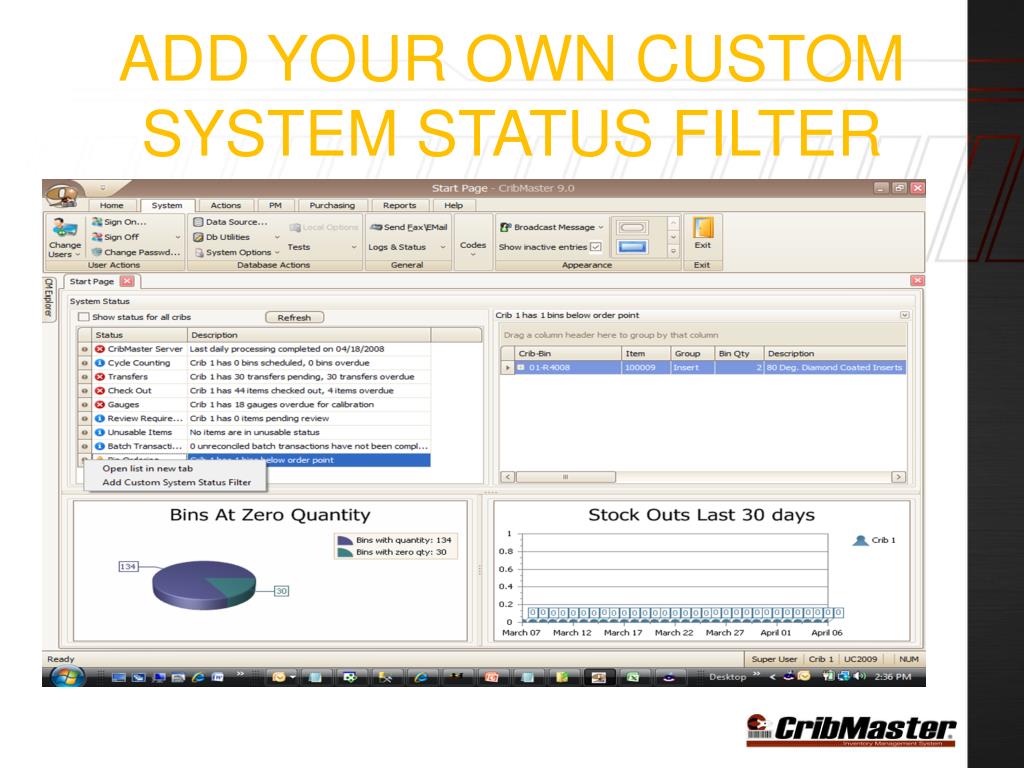Screen dimensions: 1024x768
Task: Click the Change Users icon
Action: pos(65,228)
